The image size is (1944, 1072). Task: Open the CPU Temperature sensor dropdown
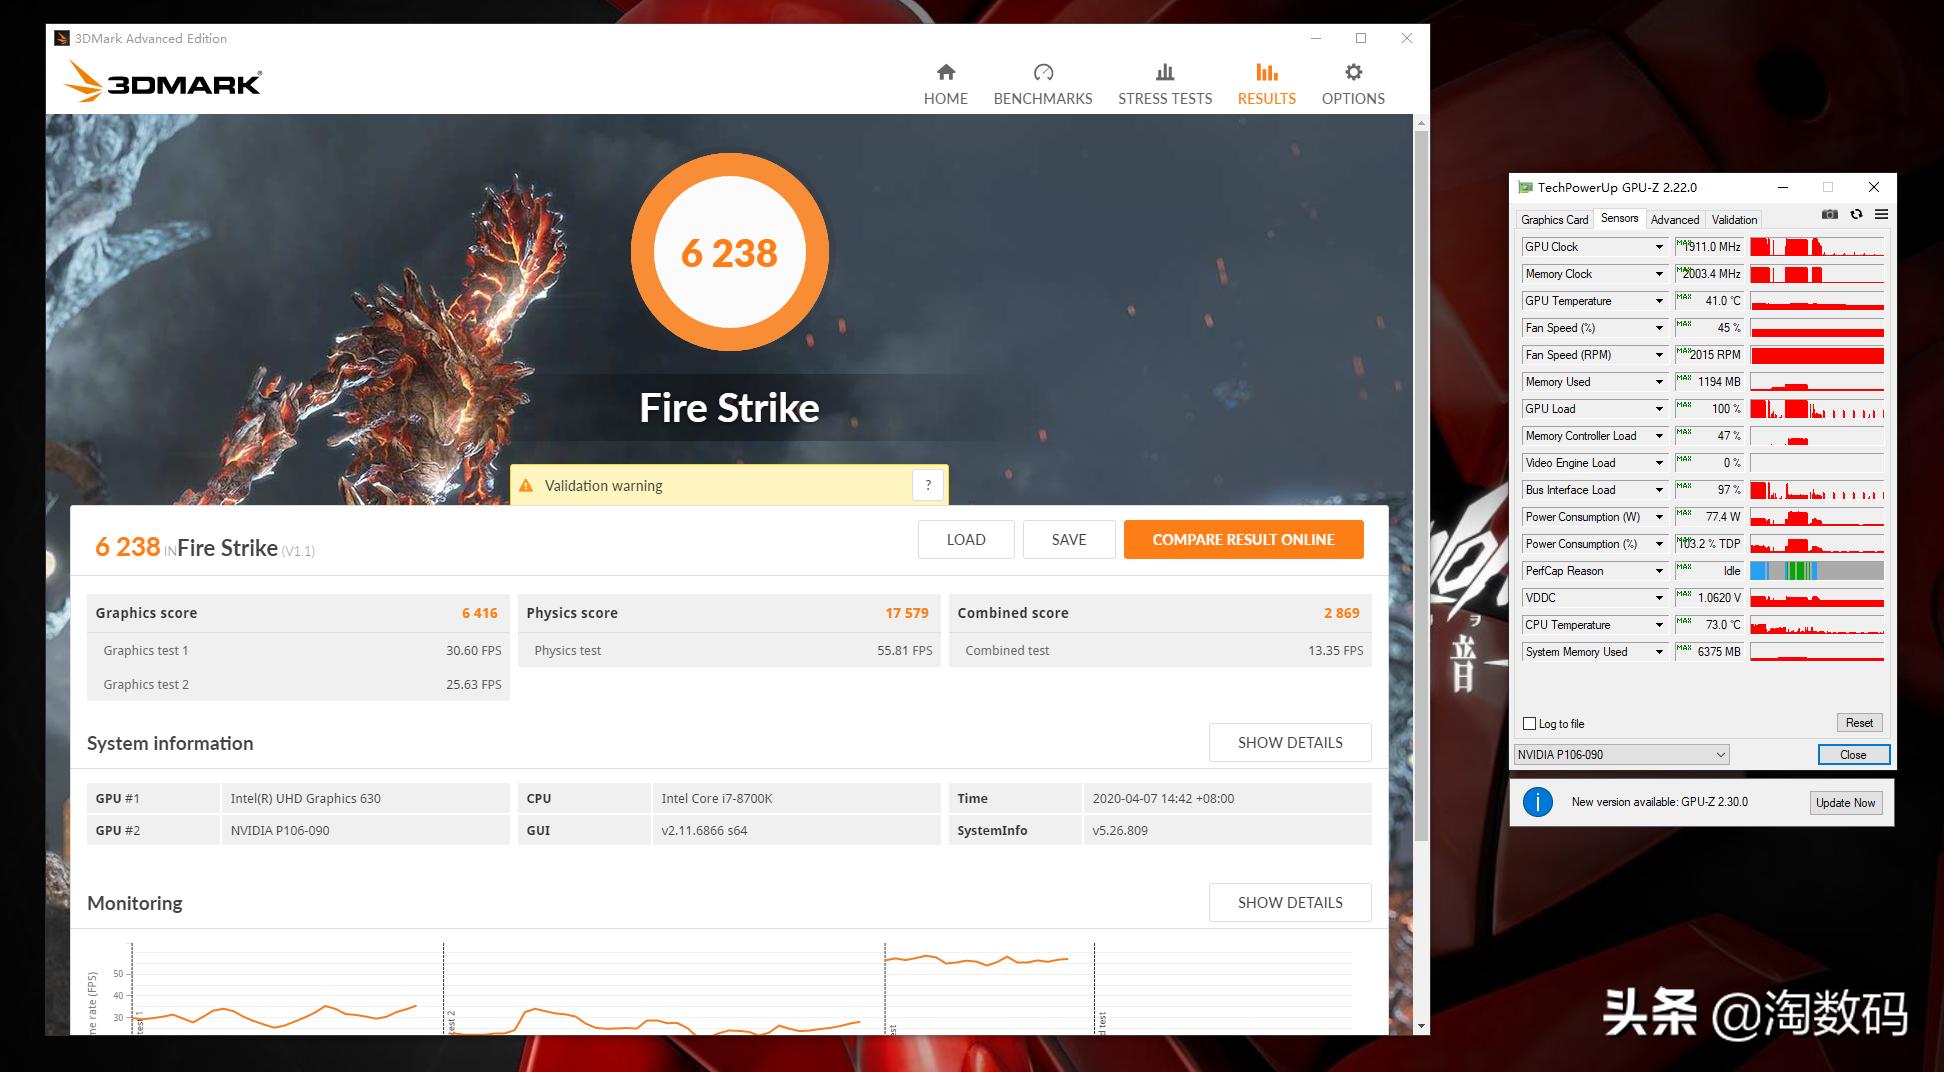(x=1659, y=625)
